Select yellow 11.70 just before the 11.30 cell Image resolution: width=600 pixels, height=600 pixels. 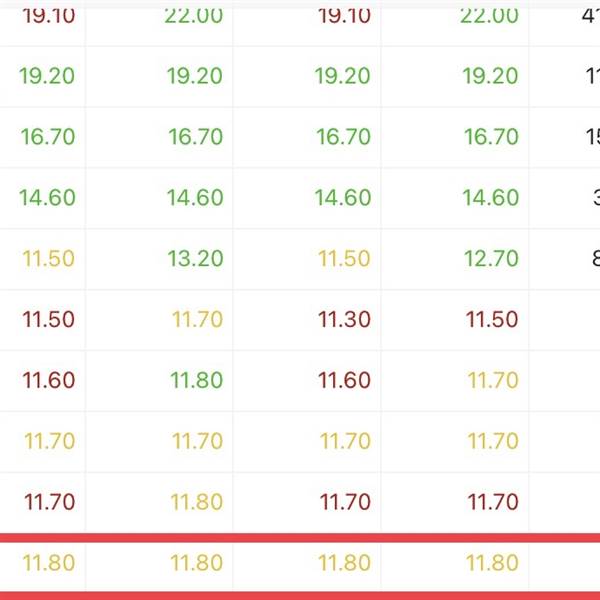(197, 319)
